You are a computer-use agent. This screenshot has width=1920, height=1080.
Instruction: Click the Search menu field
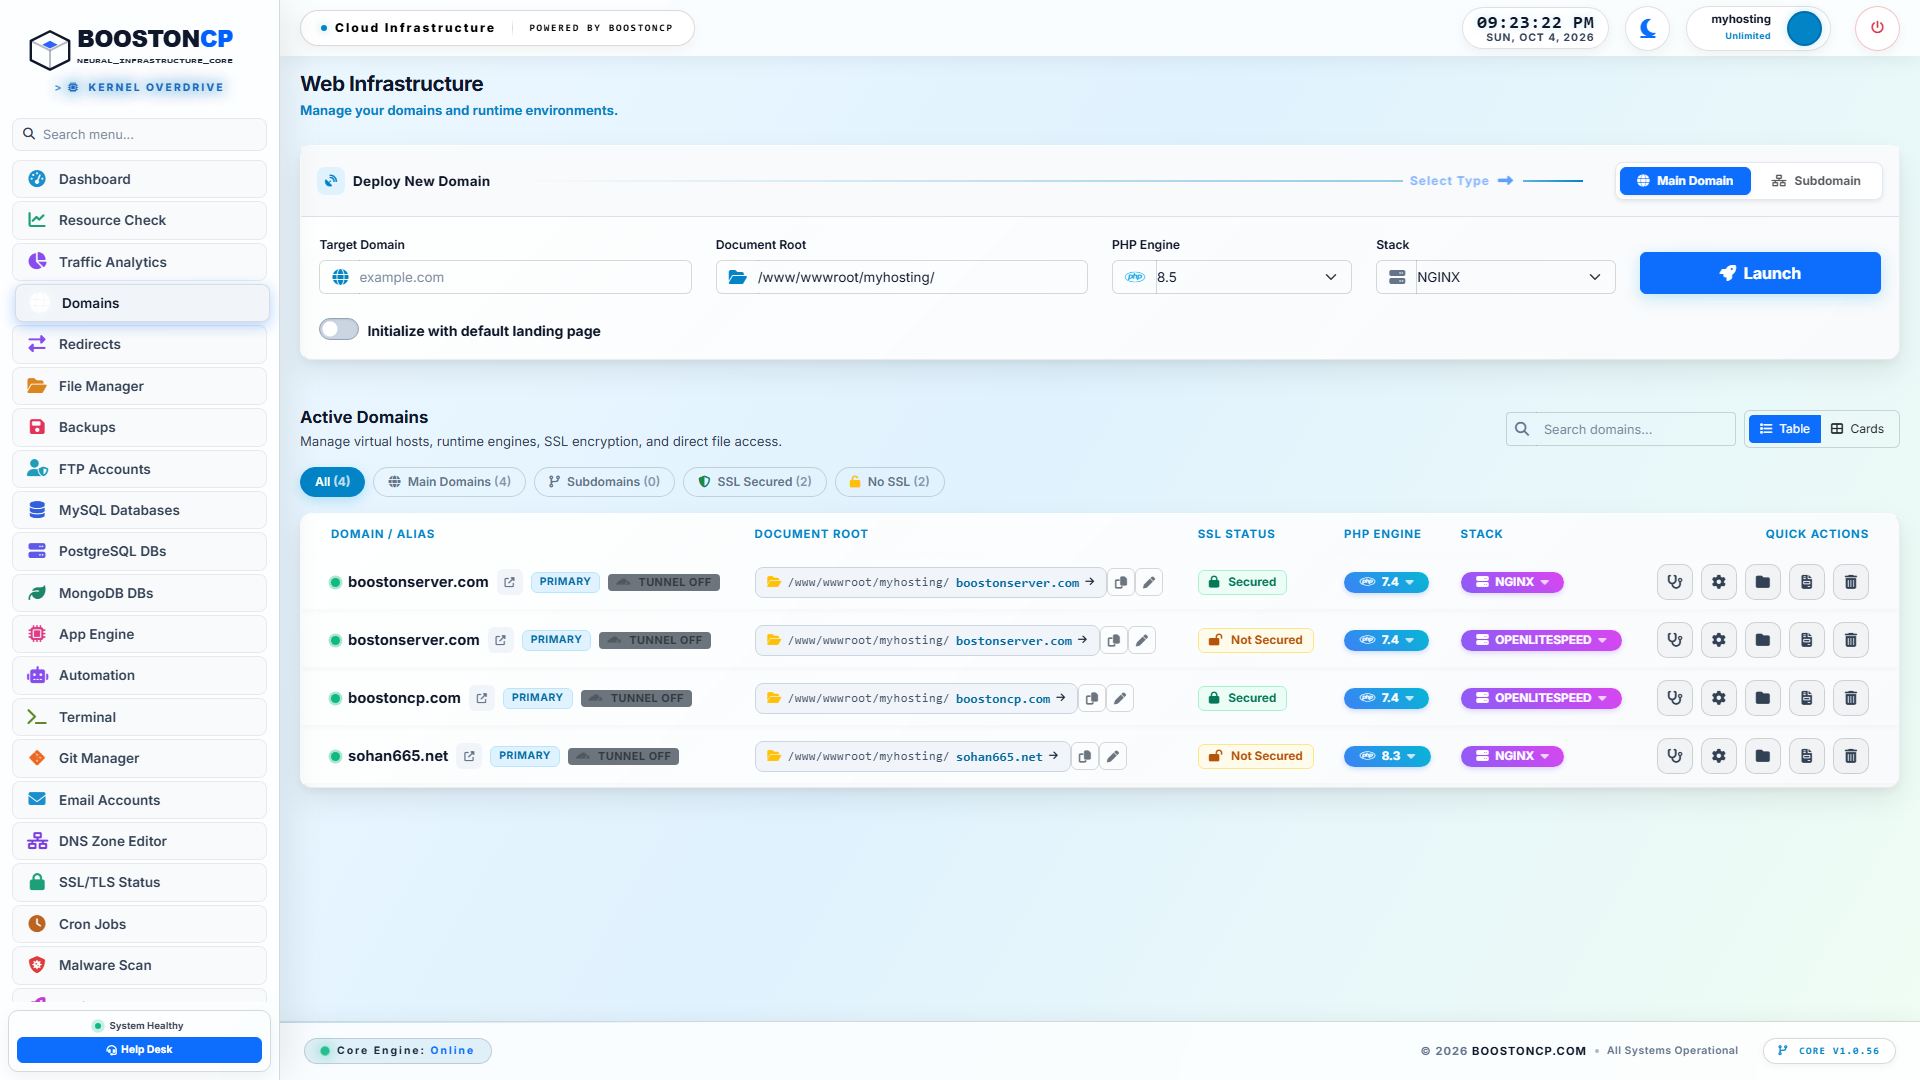pyautogui.click(x=140, y=134)
